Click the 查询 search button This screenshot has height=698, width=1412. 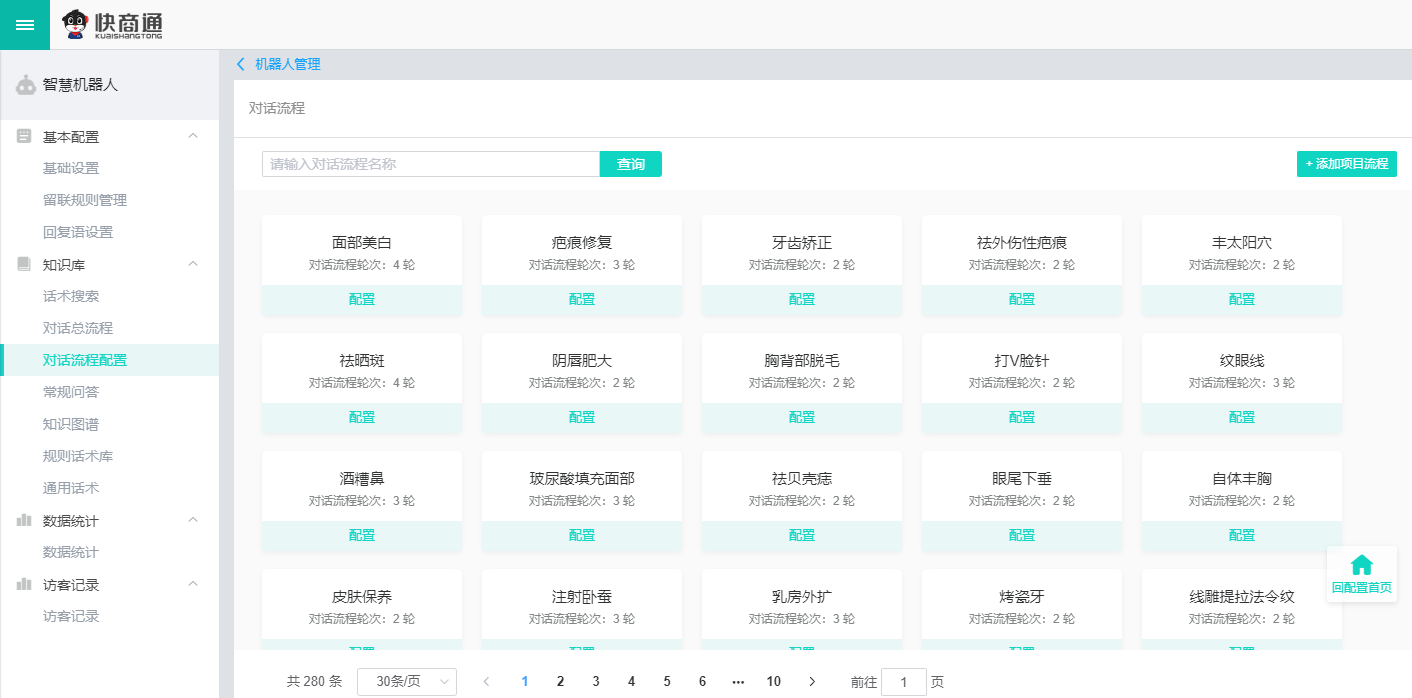[x=630, y=164]
